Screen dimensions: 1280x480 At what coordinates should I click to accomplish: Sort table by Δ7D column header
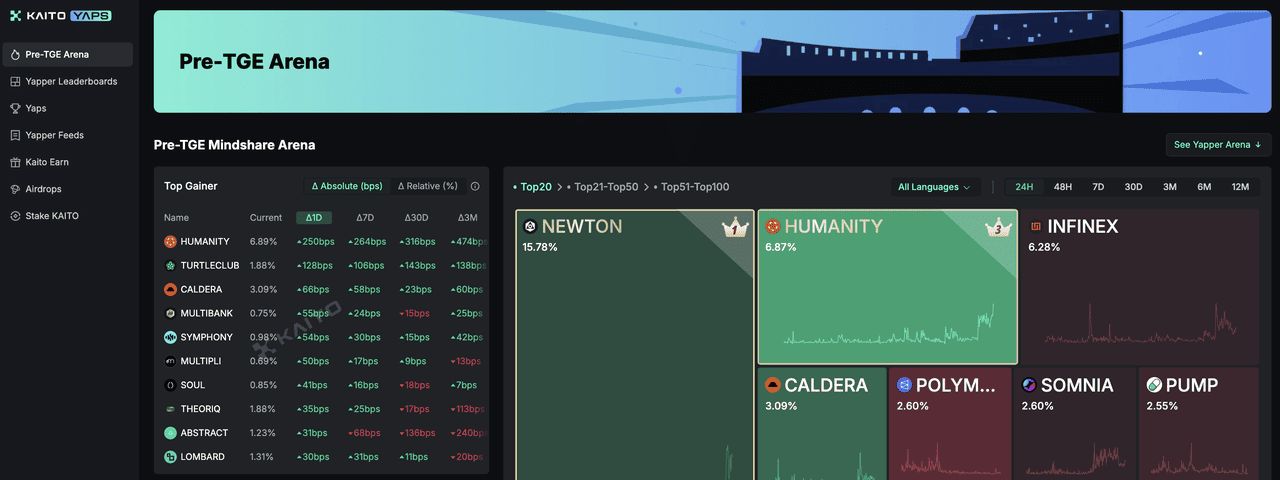click(365, 218)
